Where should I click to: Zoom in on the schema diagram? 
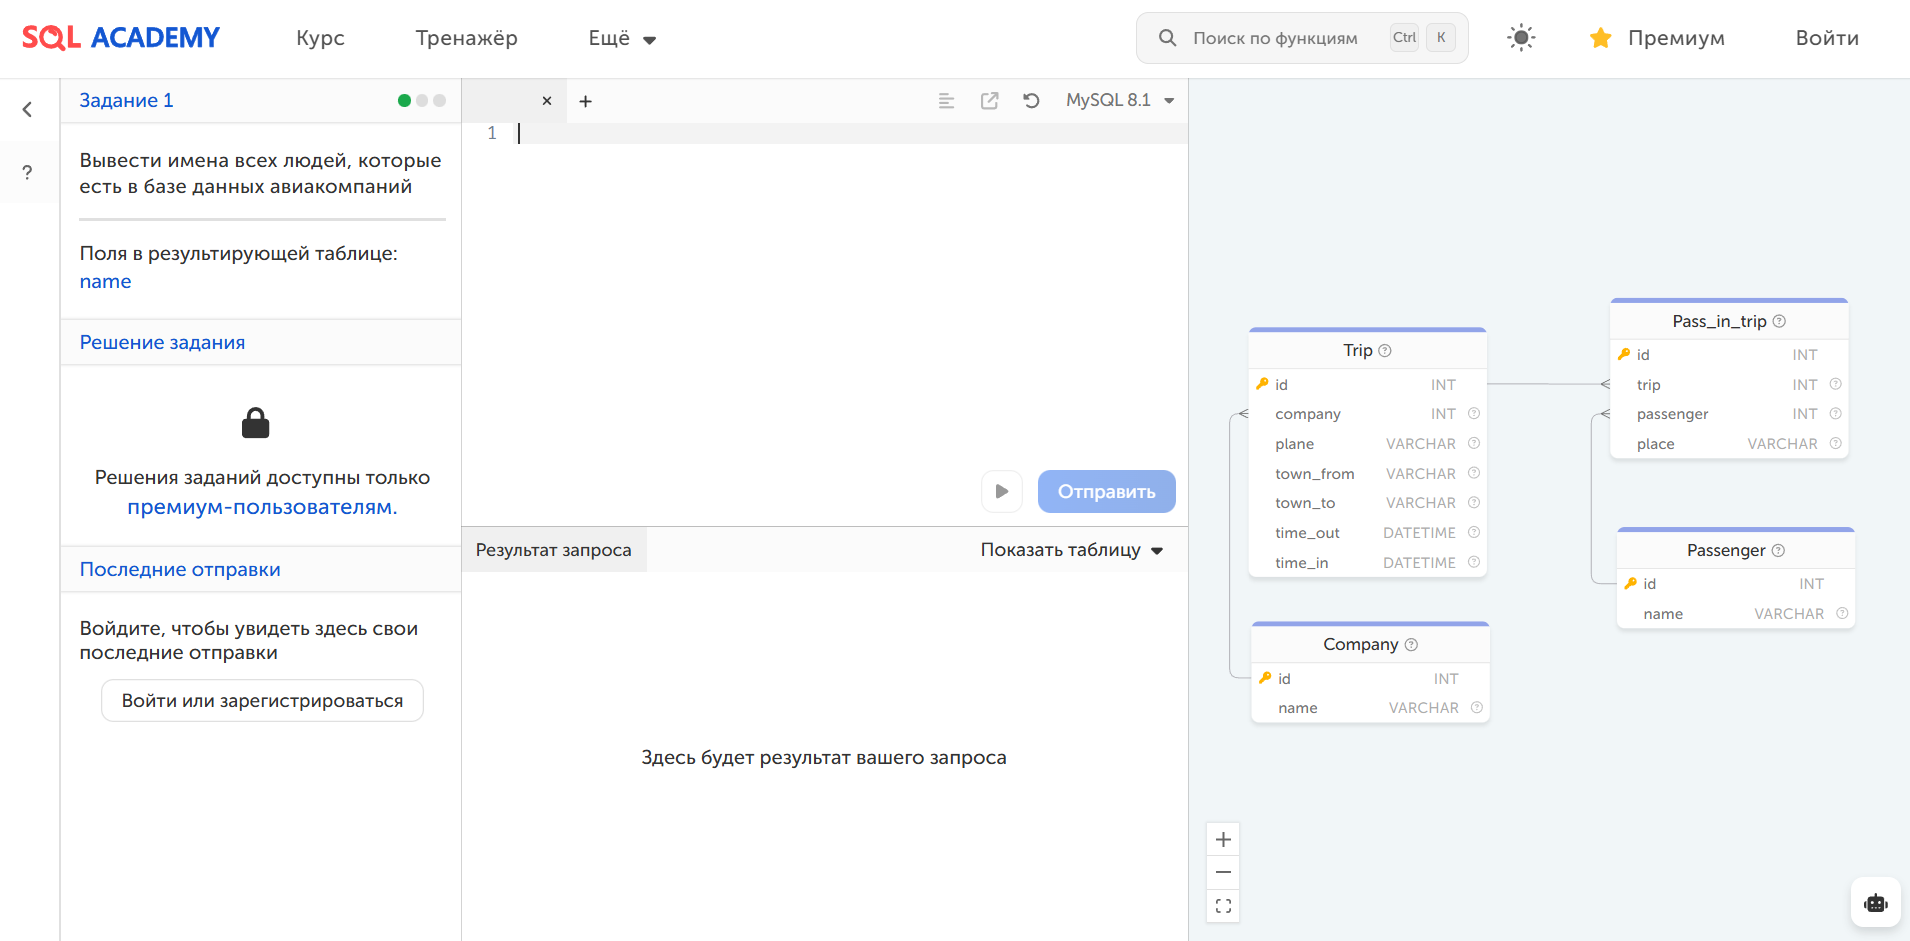coord(1223,839)
